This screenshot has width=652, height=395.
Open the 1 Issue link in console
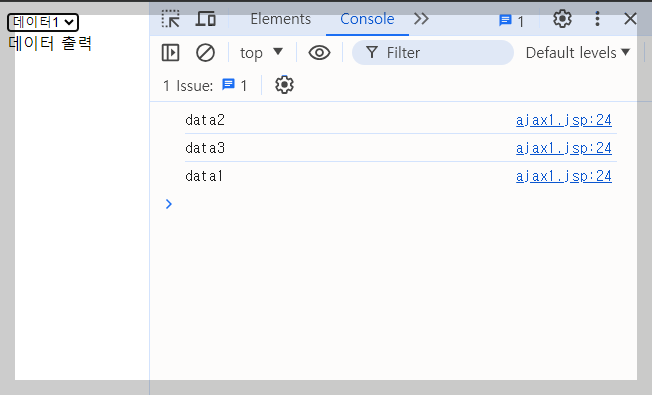(205, 86)
